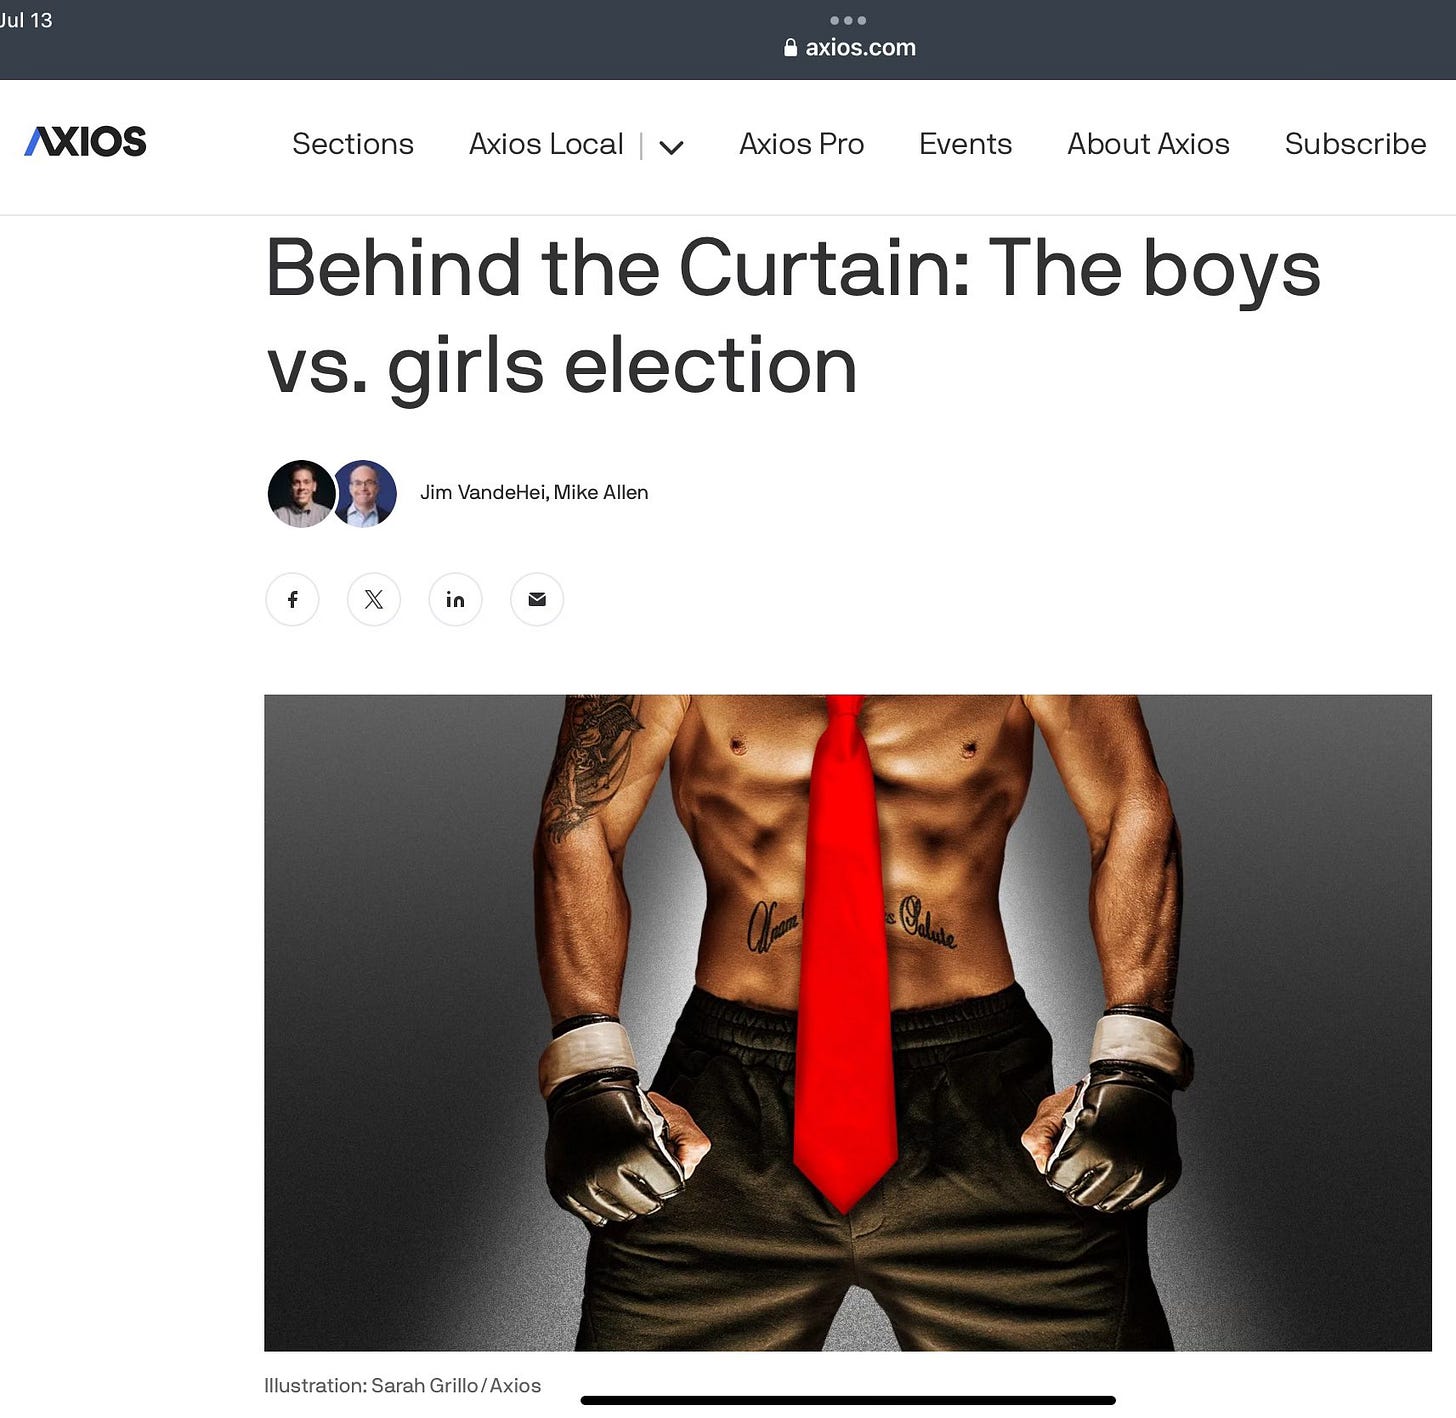Open Mike Allen author link
The width and height of the screenshot is (1456, 1418).
tap(601, 492)
